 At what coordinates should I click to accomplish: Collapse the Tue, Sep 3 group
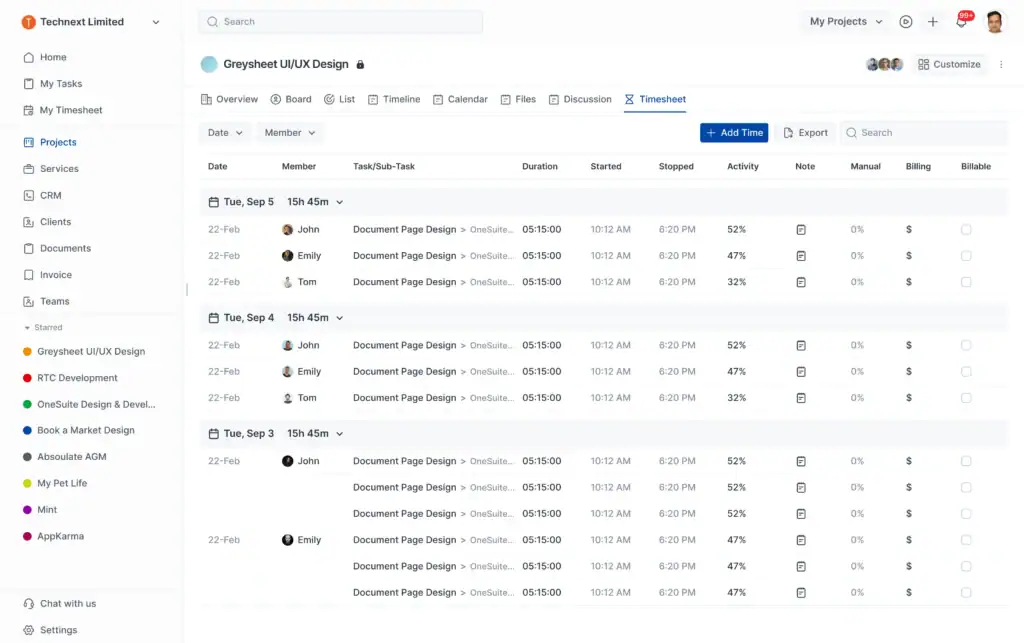[340, 433]
